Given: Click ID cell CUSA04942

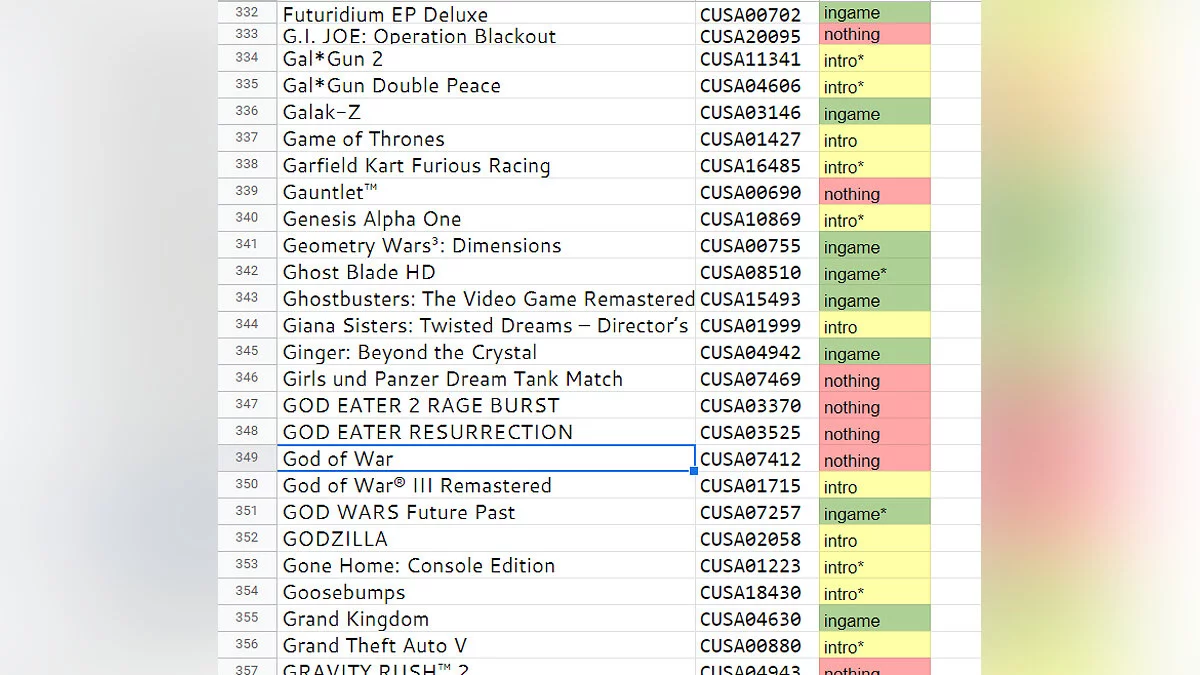Looking at the screenshot, I should coord(757,352).
